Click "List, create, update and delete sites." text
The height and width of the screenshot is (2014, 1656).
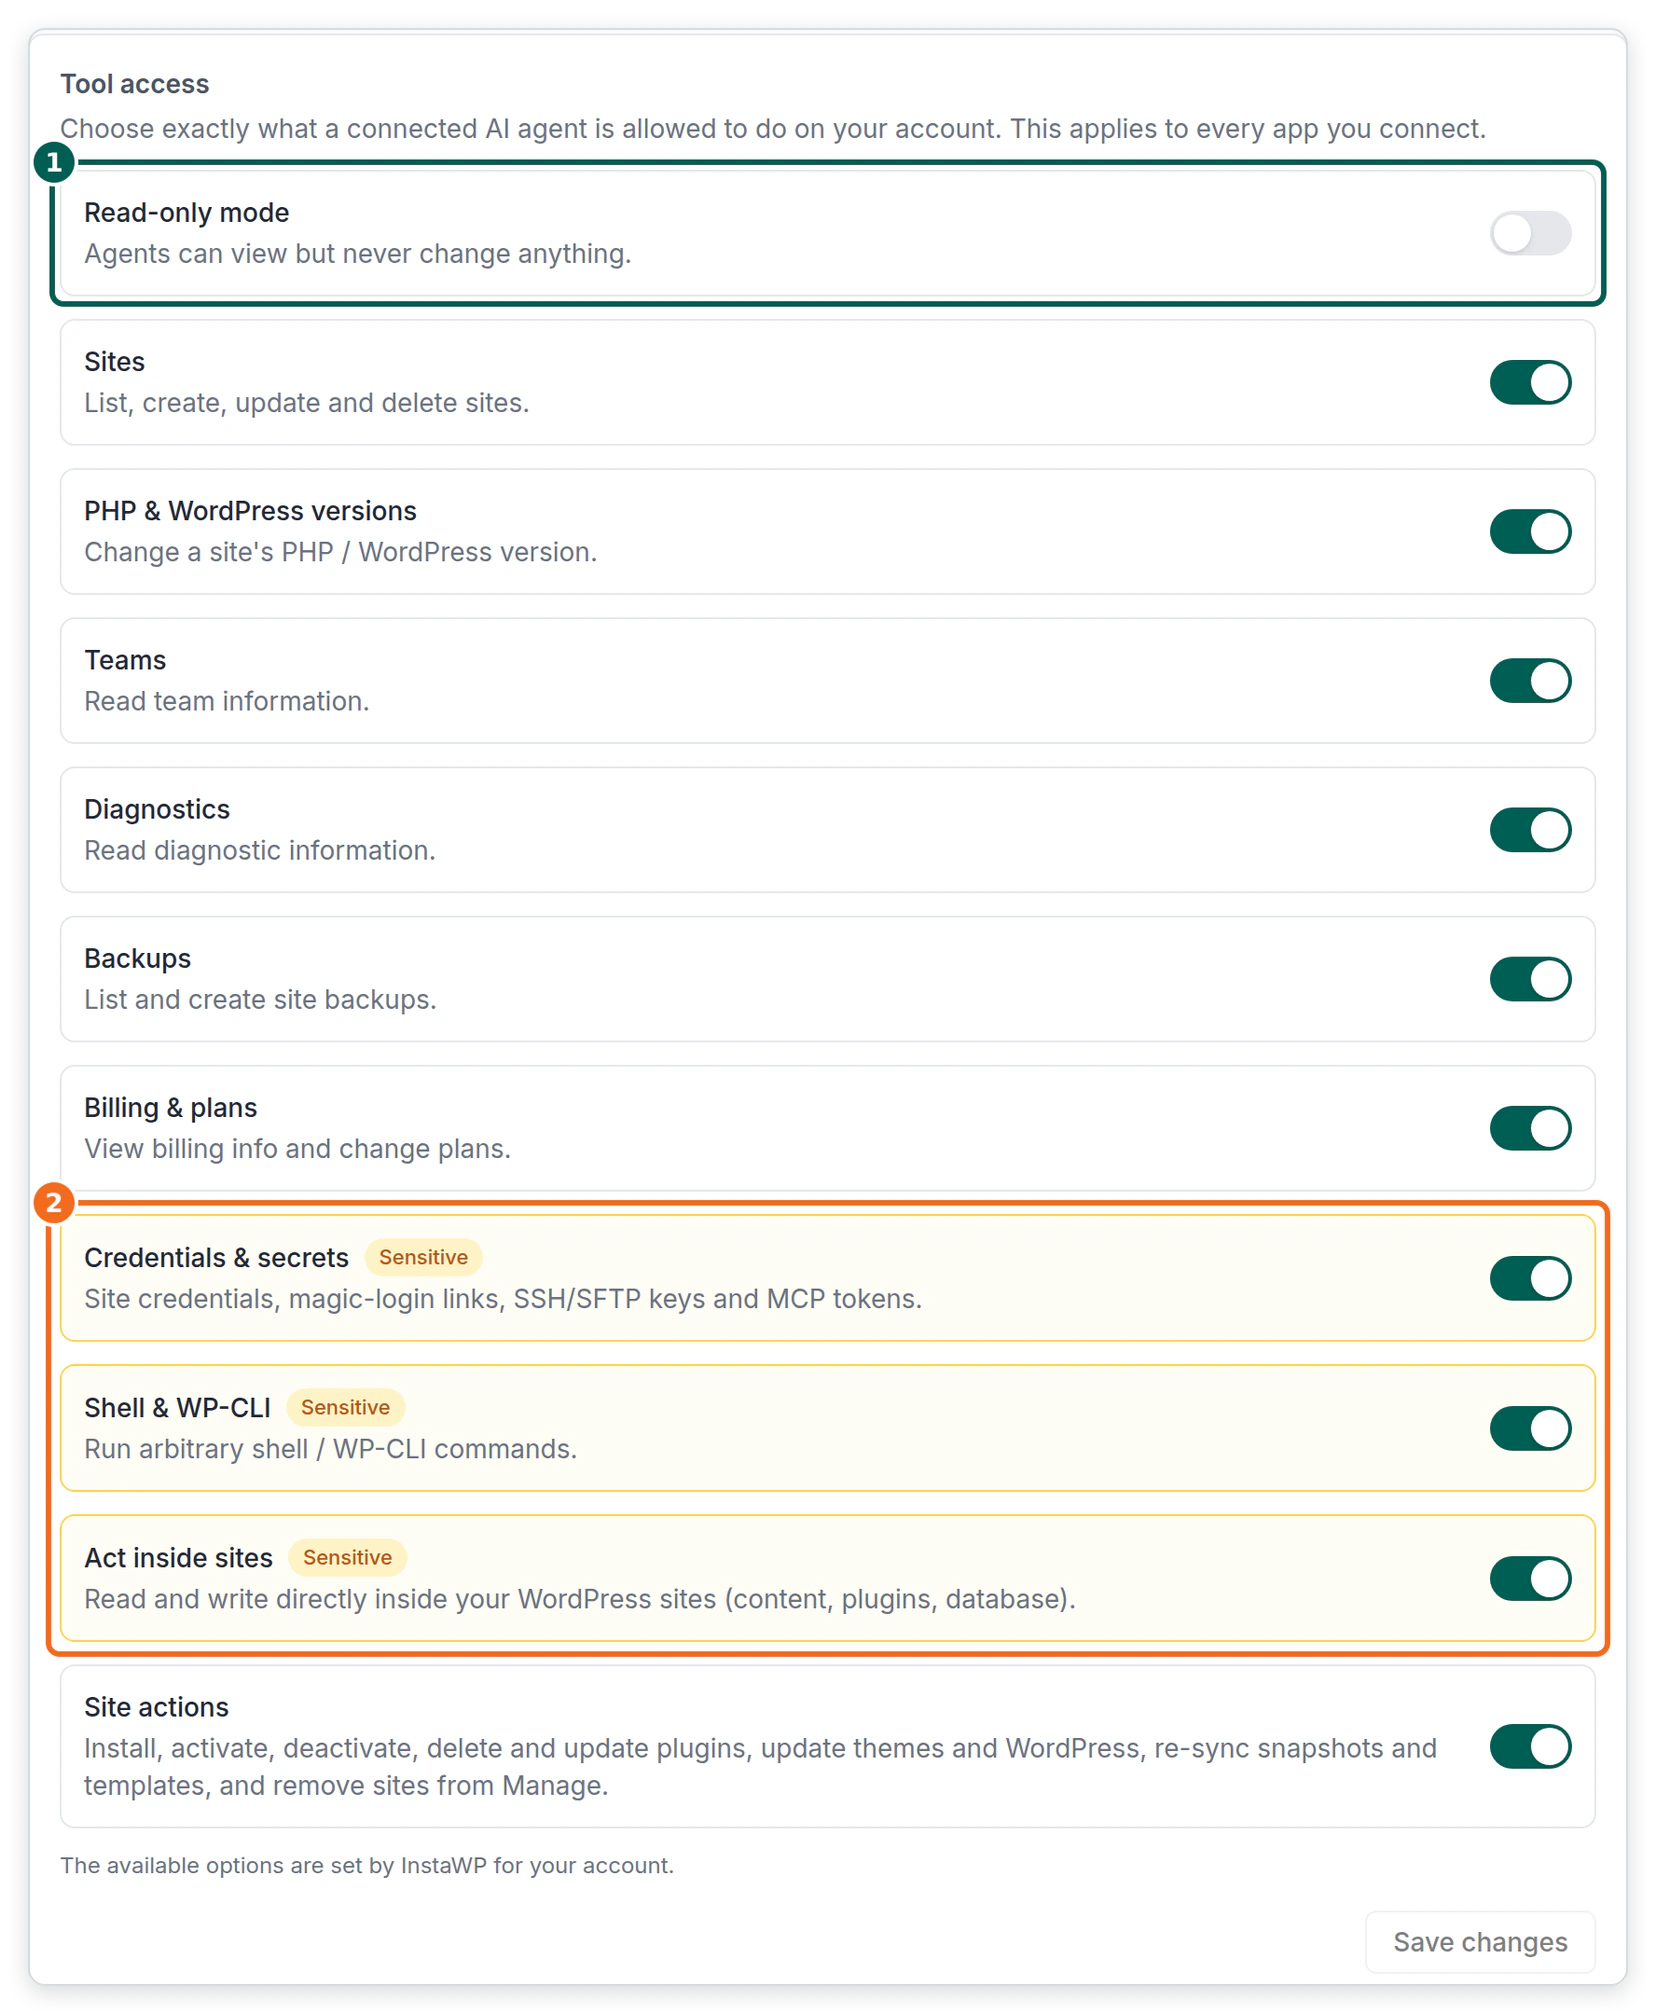coord(306,403)
